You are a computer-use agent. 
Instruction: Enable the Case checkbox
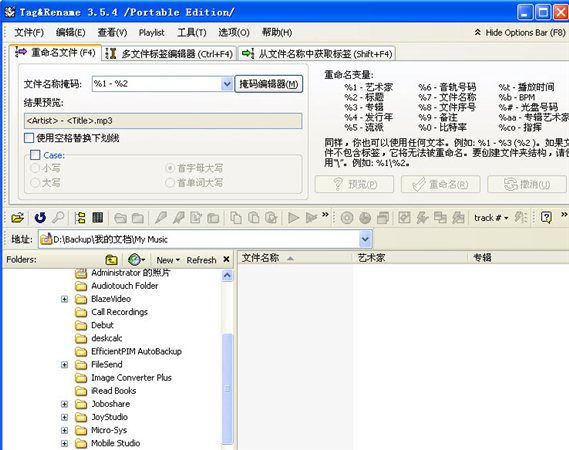(35, 155)
